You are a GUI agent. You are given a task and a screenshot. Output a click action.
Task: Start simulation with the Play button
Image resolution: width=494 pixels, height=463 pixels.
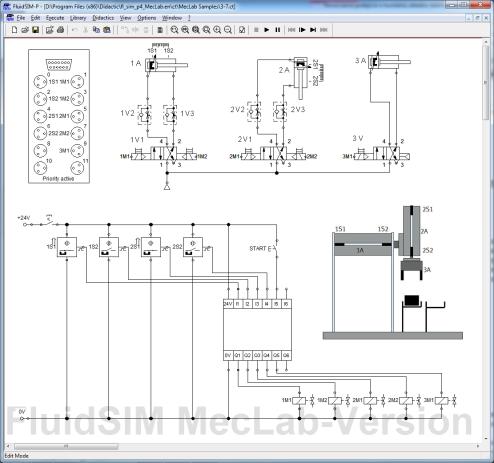tap(267, 30)
